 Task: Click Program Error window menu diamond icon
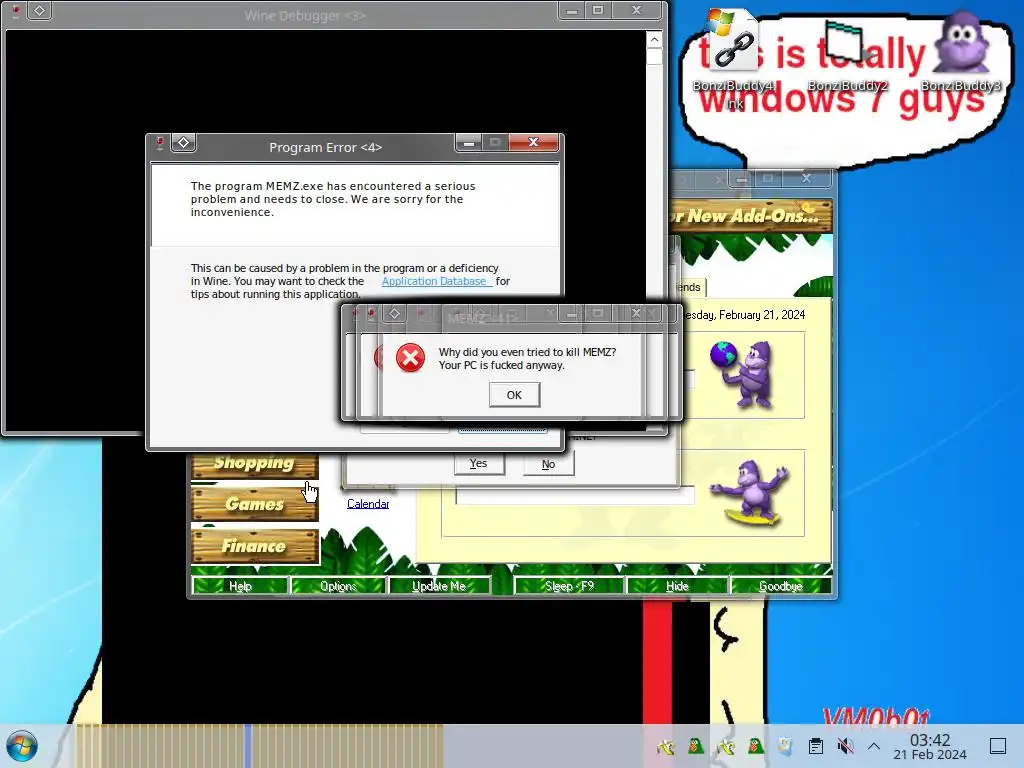pos(184,142)
